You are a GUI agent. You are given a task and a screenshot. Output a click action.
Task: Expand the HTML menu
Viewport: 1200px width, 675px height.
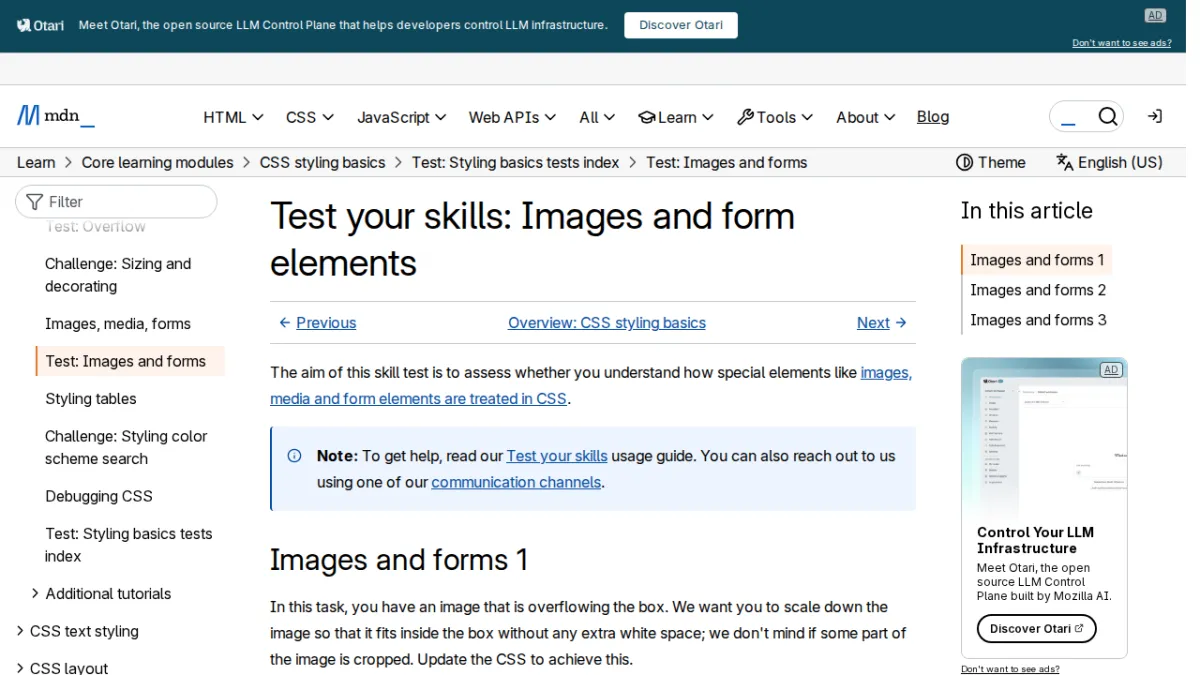(x=233, y=117)
